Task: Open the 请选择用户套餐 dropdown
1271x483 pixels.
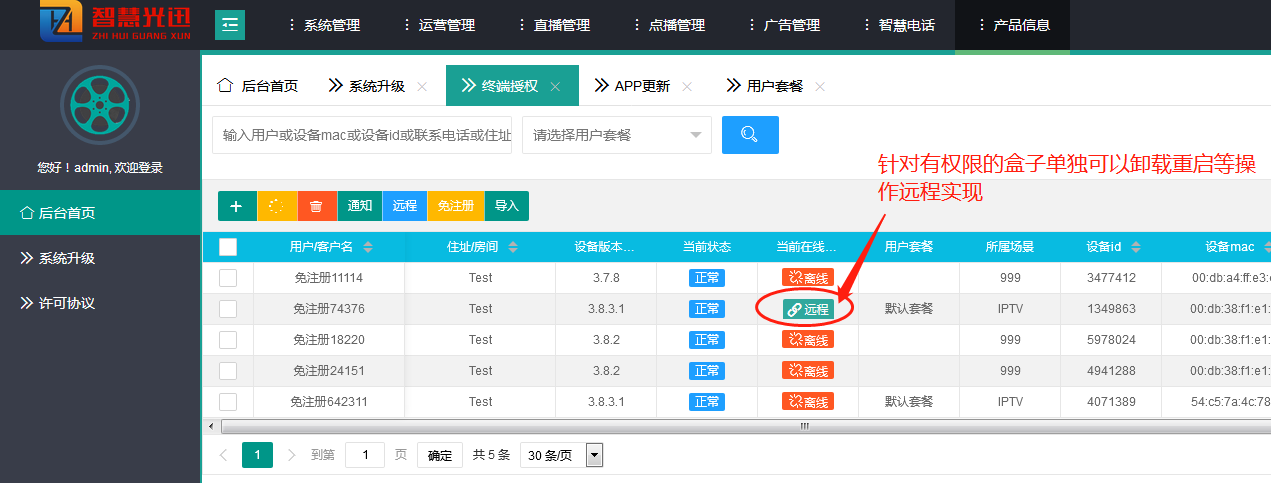Action: pos(616,135)
